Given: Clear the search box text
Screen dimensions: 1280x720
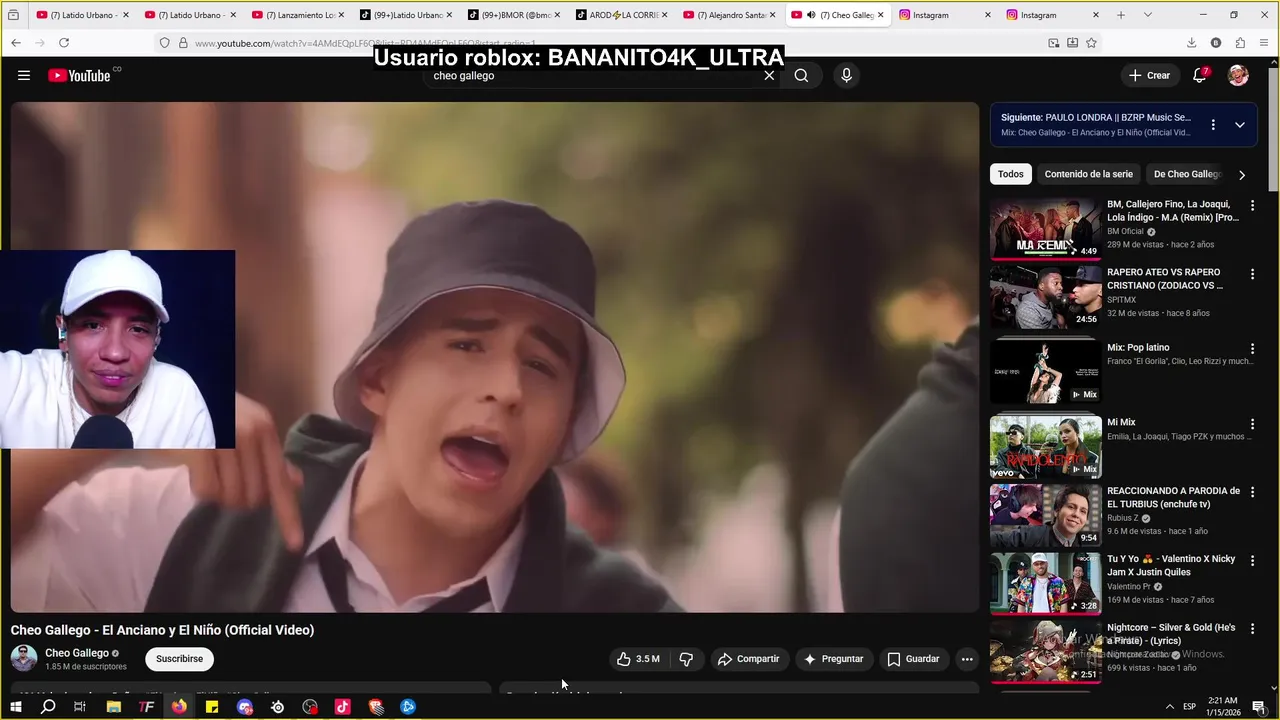Looking at the screenshot, I should point(769,75).
